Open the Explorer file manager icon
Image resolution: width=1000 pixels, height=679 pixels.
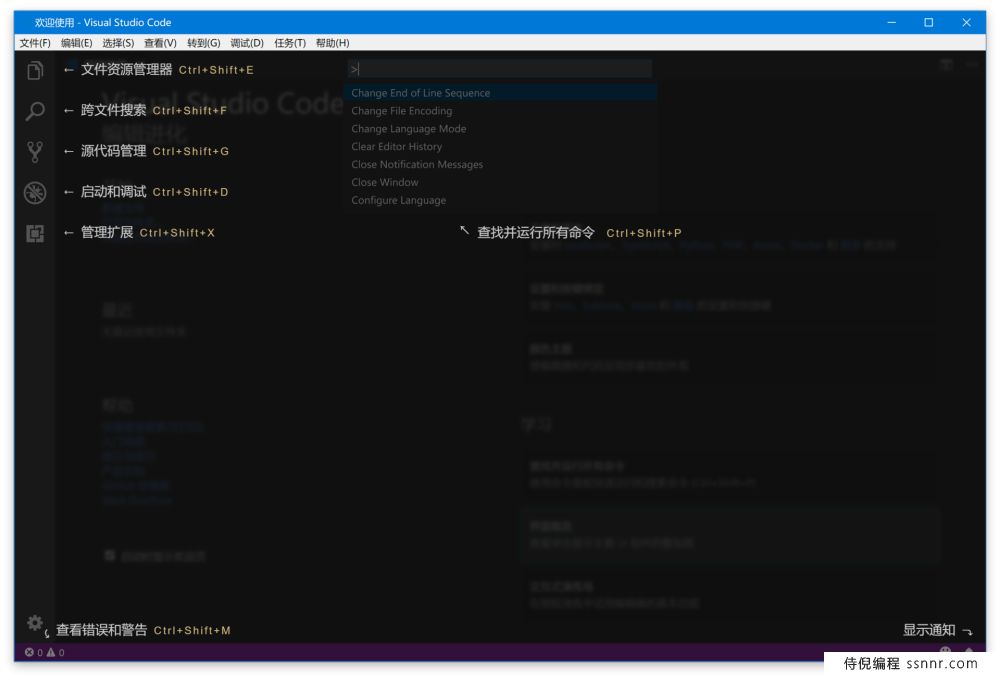(x=35, y=70)
